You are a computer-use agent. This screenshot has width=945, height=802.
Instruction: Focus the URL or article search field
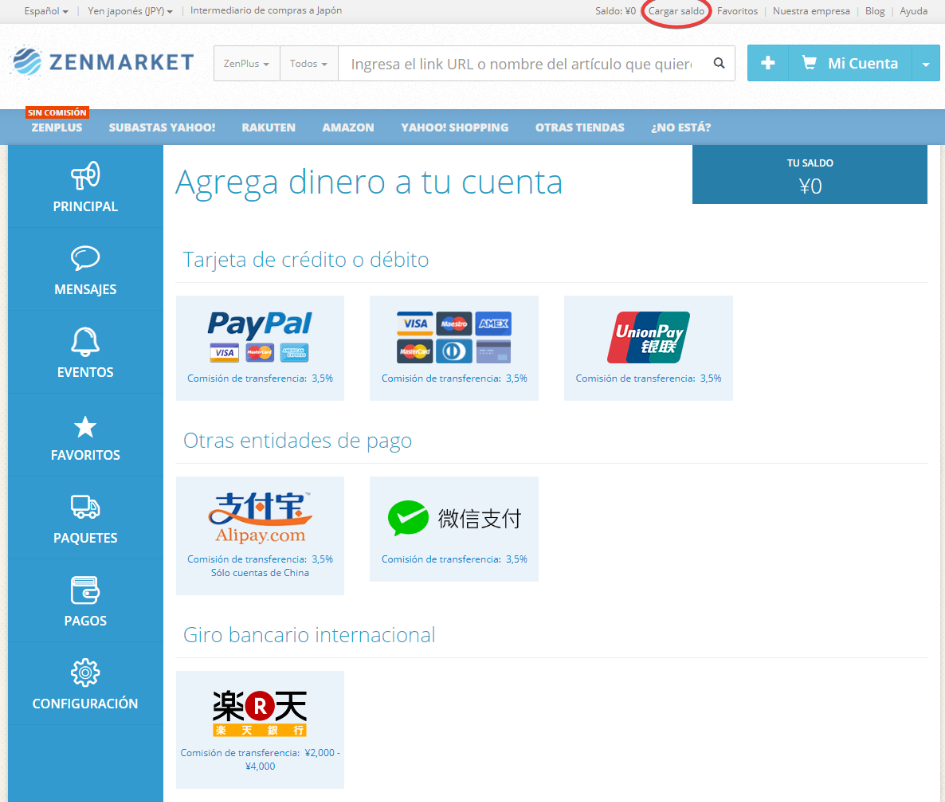522,63
